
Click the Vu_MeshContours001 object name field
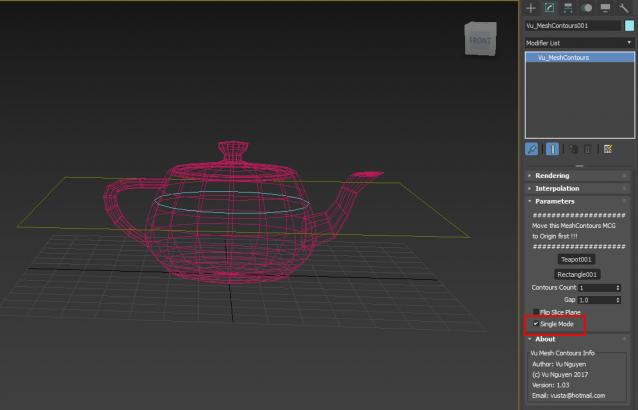point(573,26)
